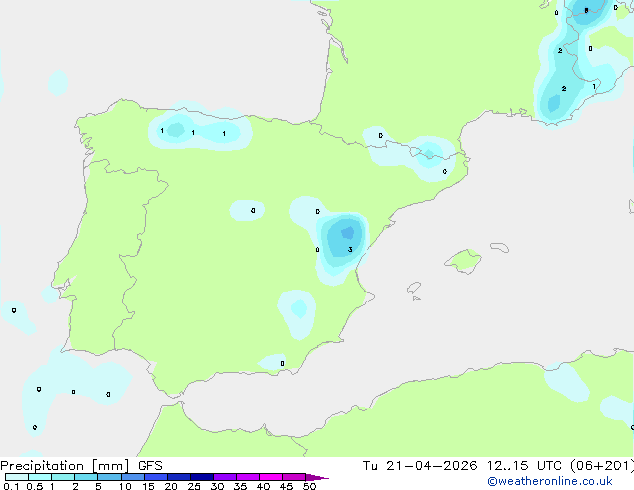The width and height of the screenshot is (634, 490).
Task: Click the 0.1–0.5 mm legend color swatch
Action: click(17, 477)
